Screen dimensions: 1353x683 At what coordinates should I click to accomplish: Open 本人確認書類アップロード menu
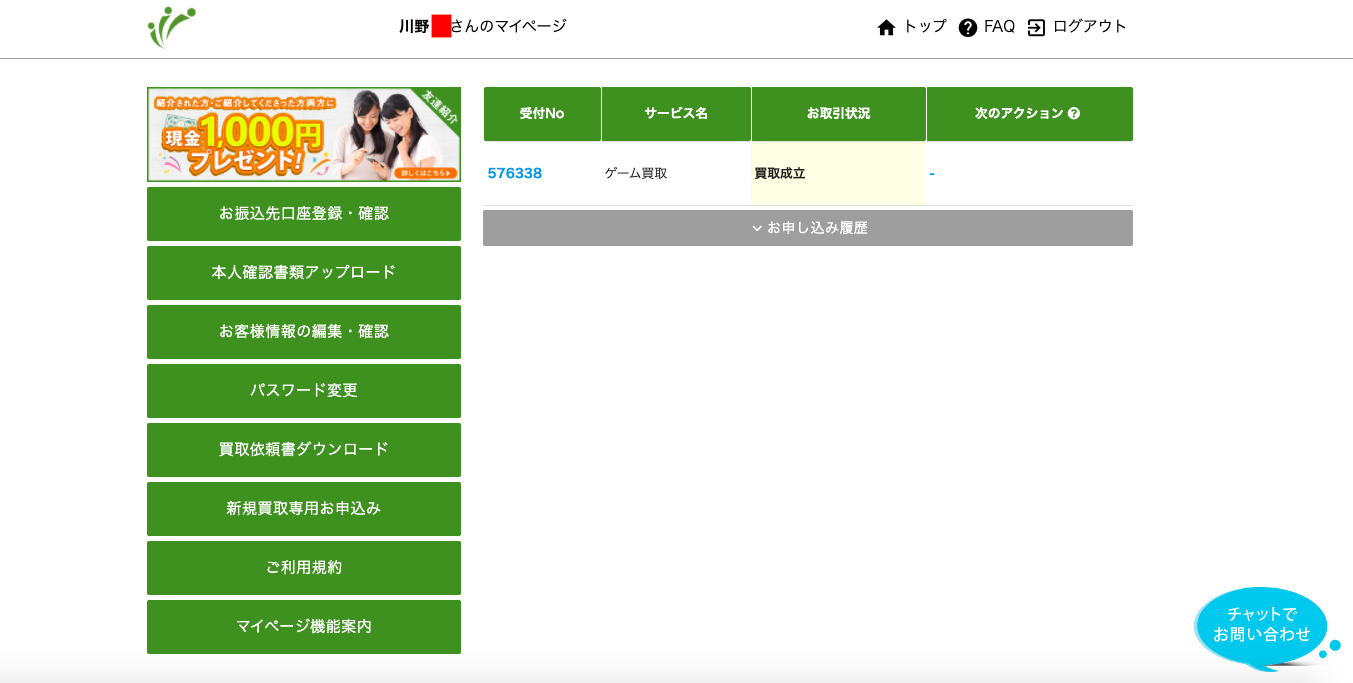pyautogui.click(x=304, y=273)
